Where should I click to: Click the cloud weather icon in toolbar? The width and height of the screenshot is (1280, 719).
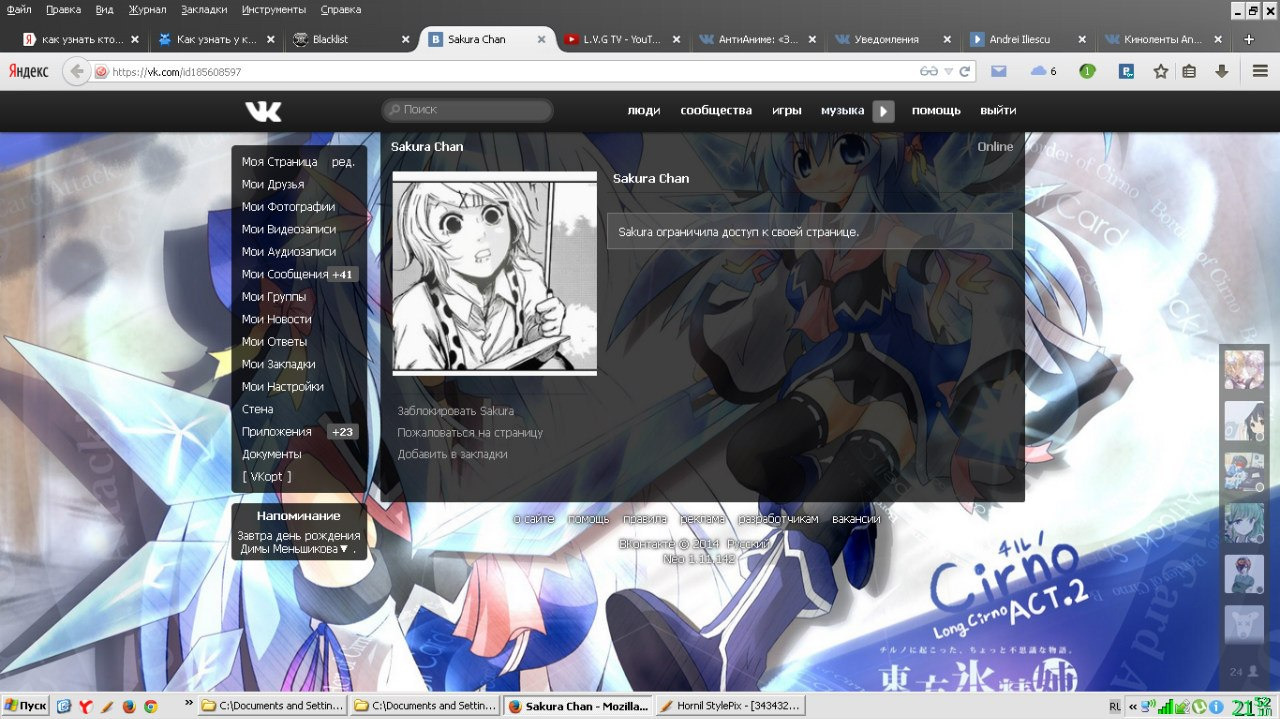tap(1039, 71)
